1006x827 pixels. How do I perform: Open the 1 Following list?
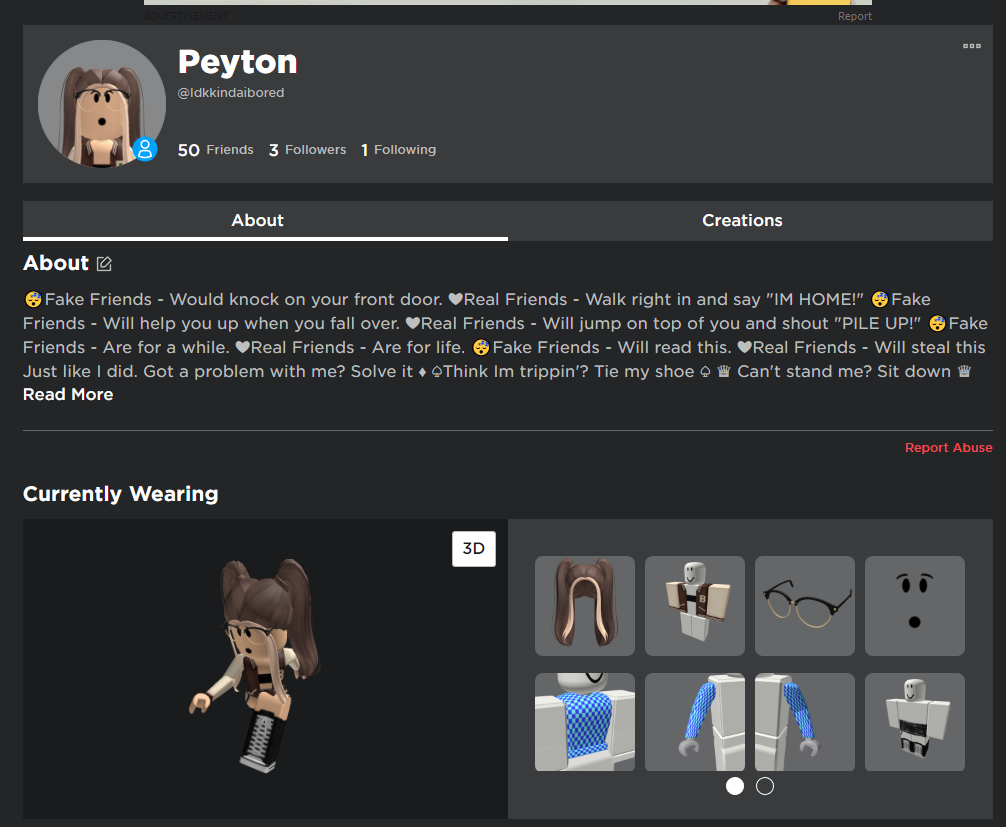(398, 150)
